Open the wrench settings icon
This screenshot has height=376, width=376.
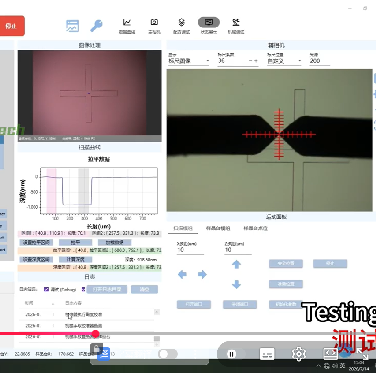click(x=96, y=26)
